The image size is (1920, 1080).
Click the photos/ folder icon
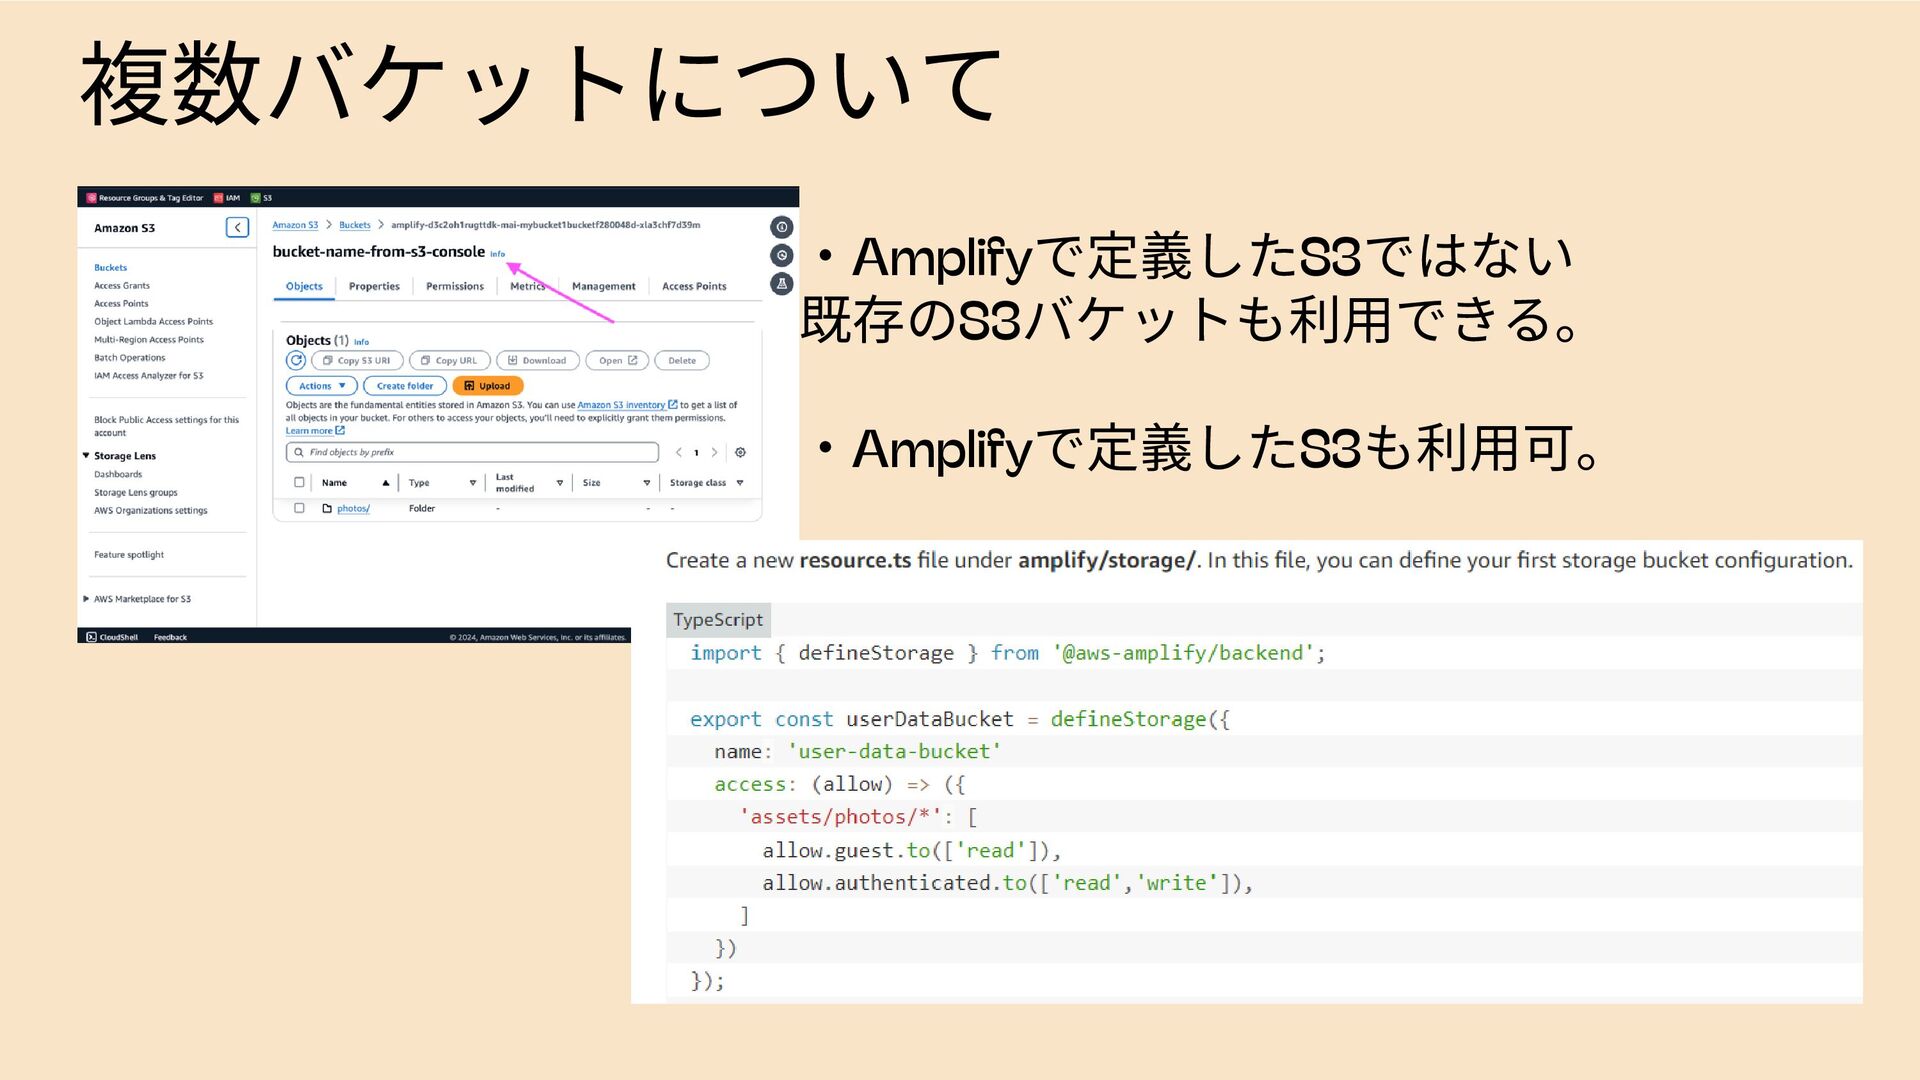[x=327, y=508]
